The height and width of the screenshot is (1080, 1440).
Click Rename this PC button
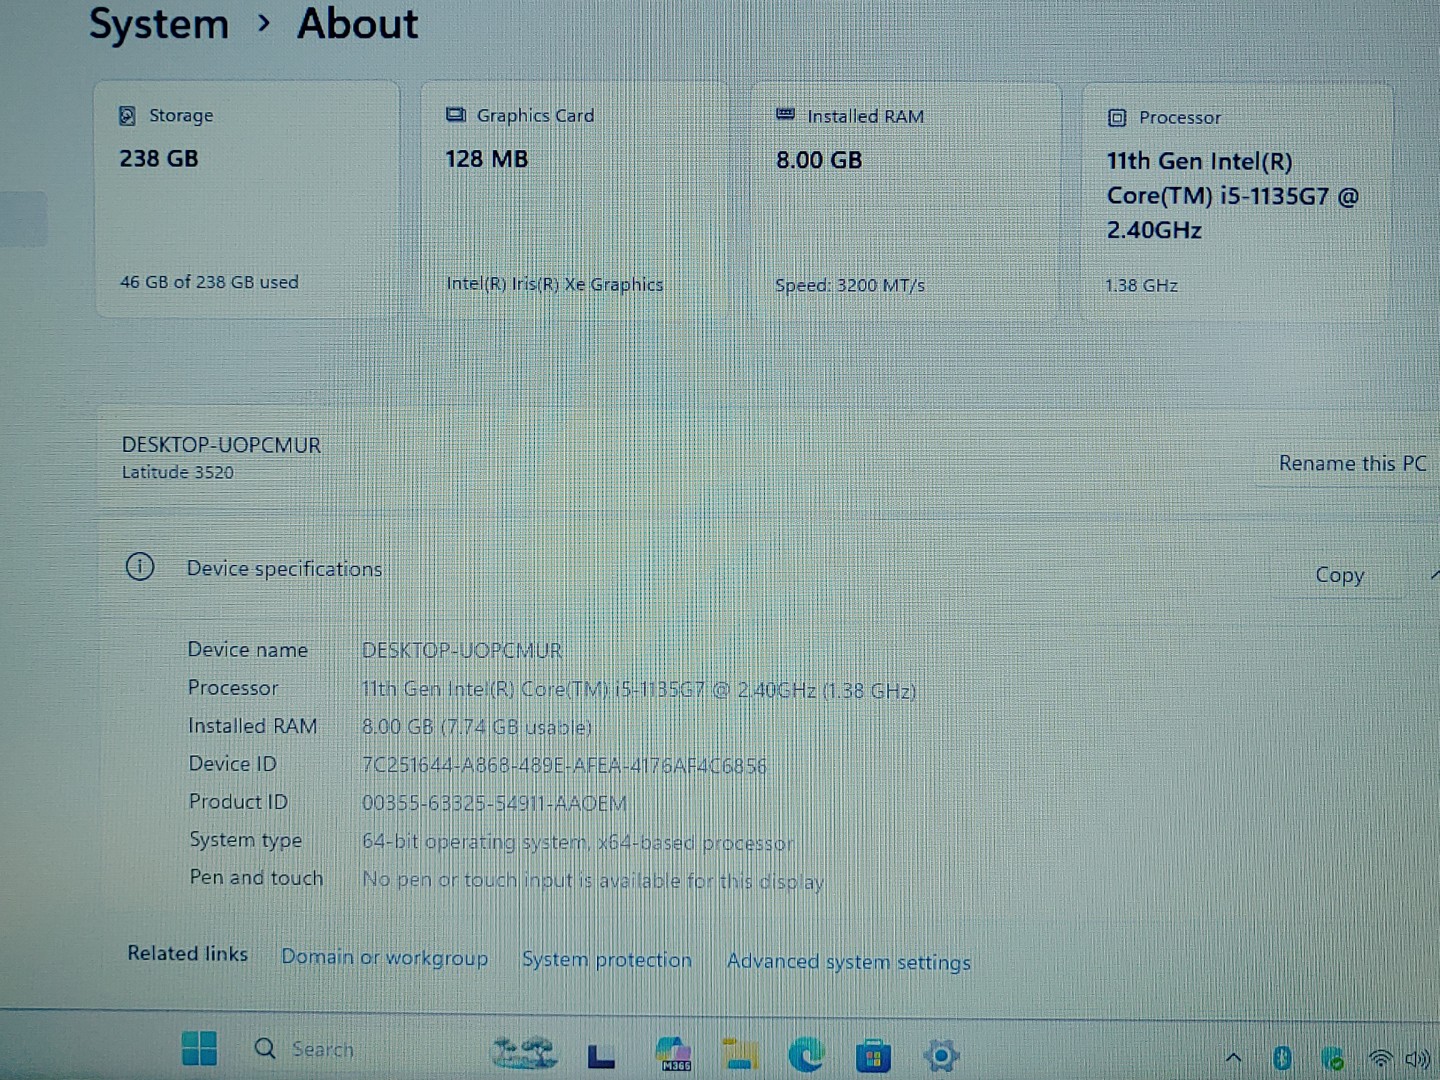point(1352,464)
